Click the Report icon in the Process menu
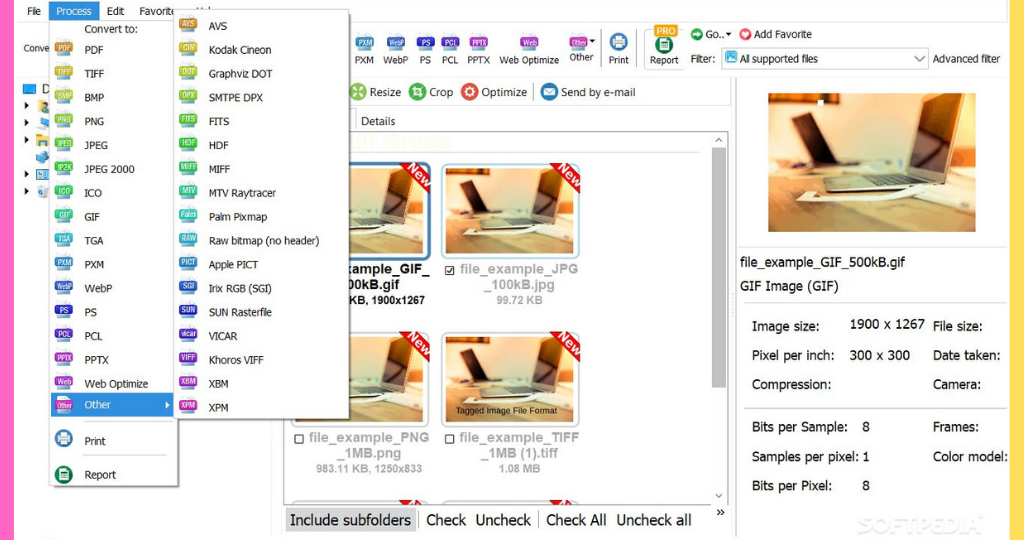This screenshot has width=1024, height=540. pos(64,475)
